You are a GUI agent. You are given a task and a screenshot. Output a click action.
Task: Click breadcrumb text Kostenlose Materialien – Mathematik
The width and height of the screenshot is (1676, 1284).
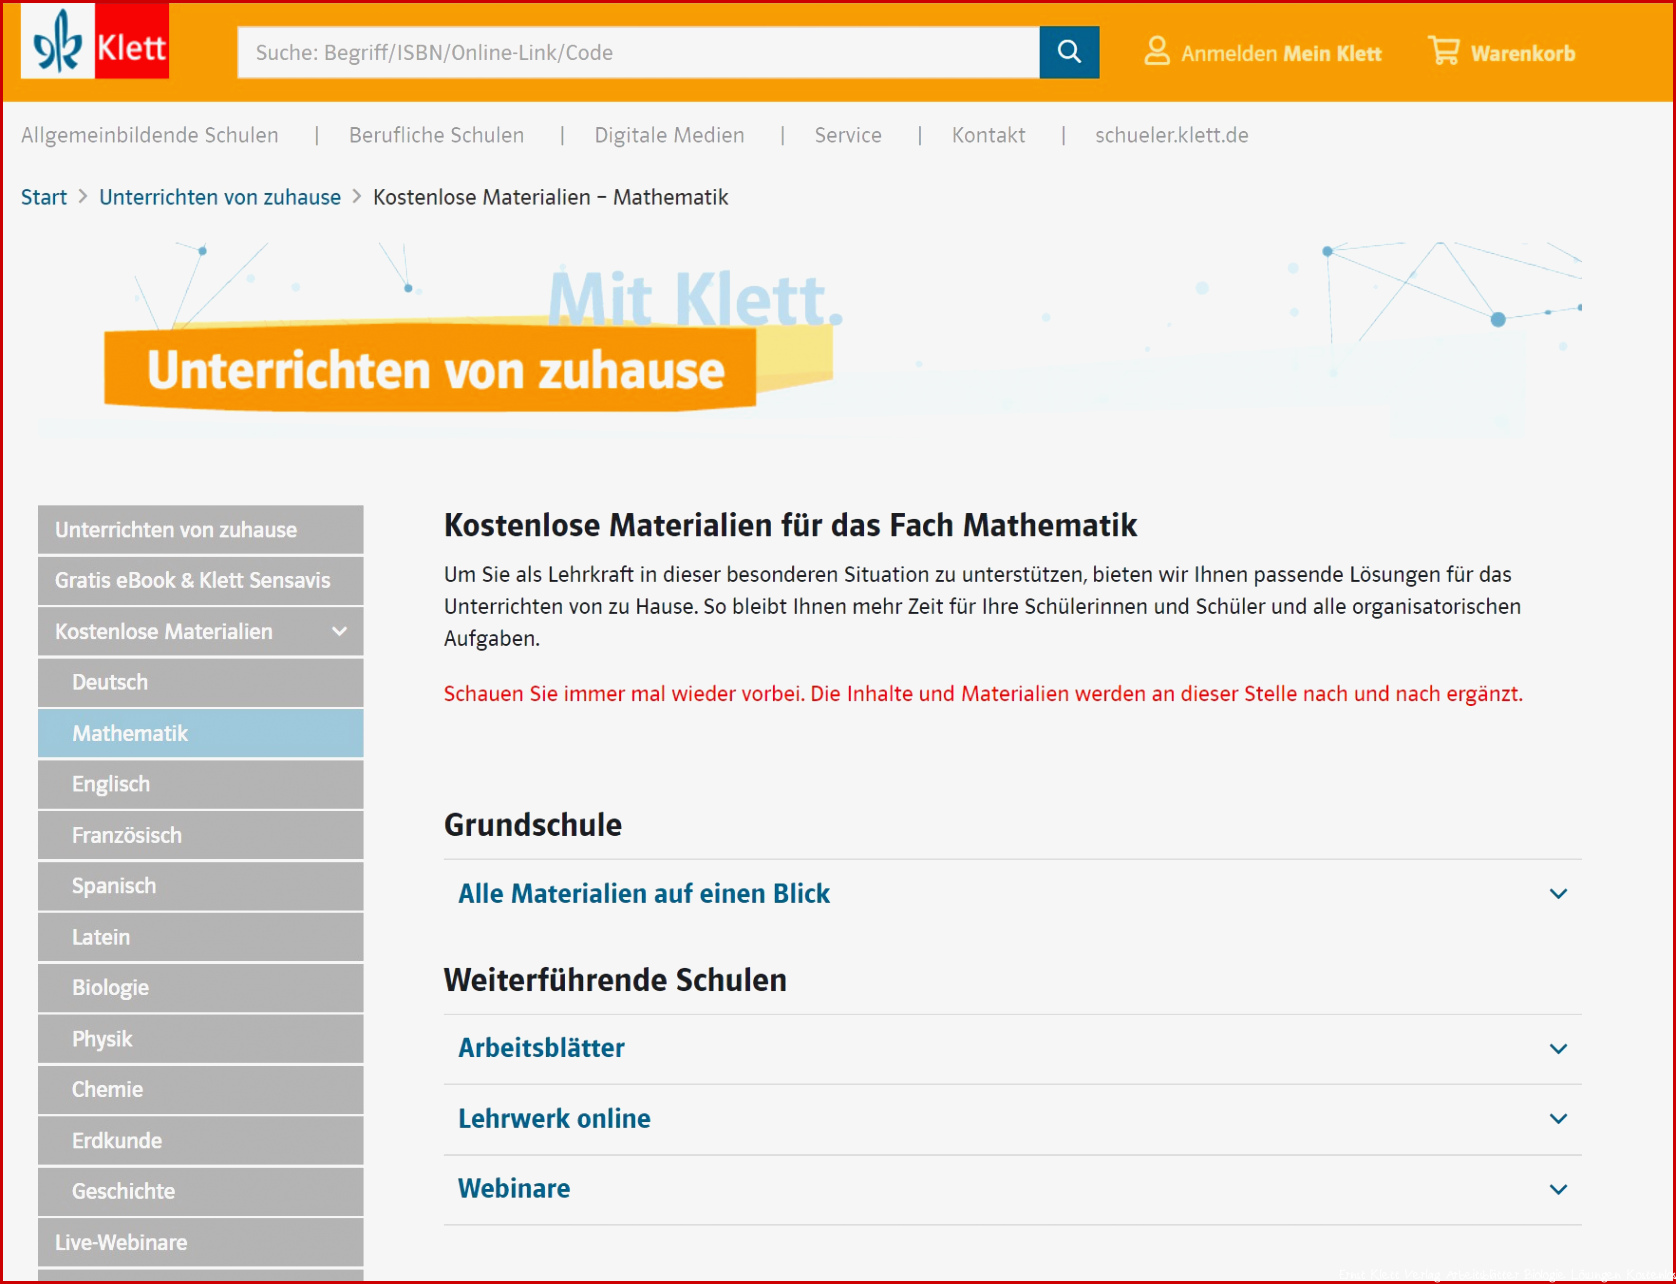tap(550, 197)
